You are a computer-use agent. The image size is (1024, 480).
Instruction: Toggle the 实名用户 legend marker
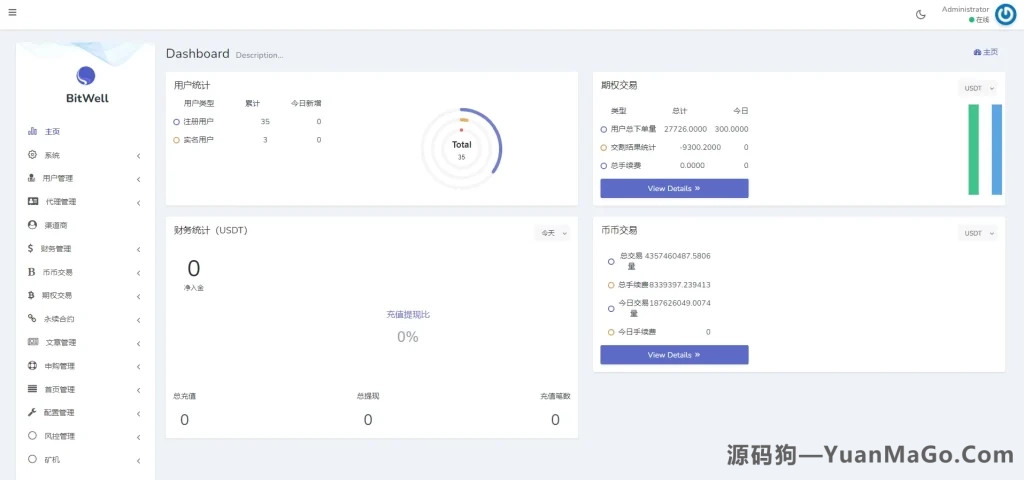click(176, 140)
